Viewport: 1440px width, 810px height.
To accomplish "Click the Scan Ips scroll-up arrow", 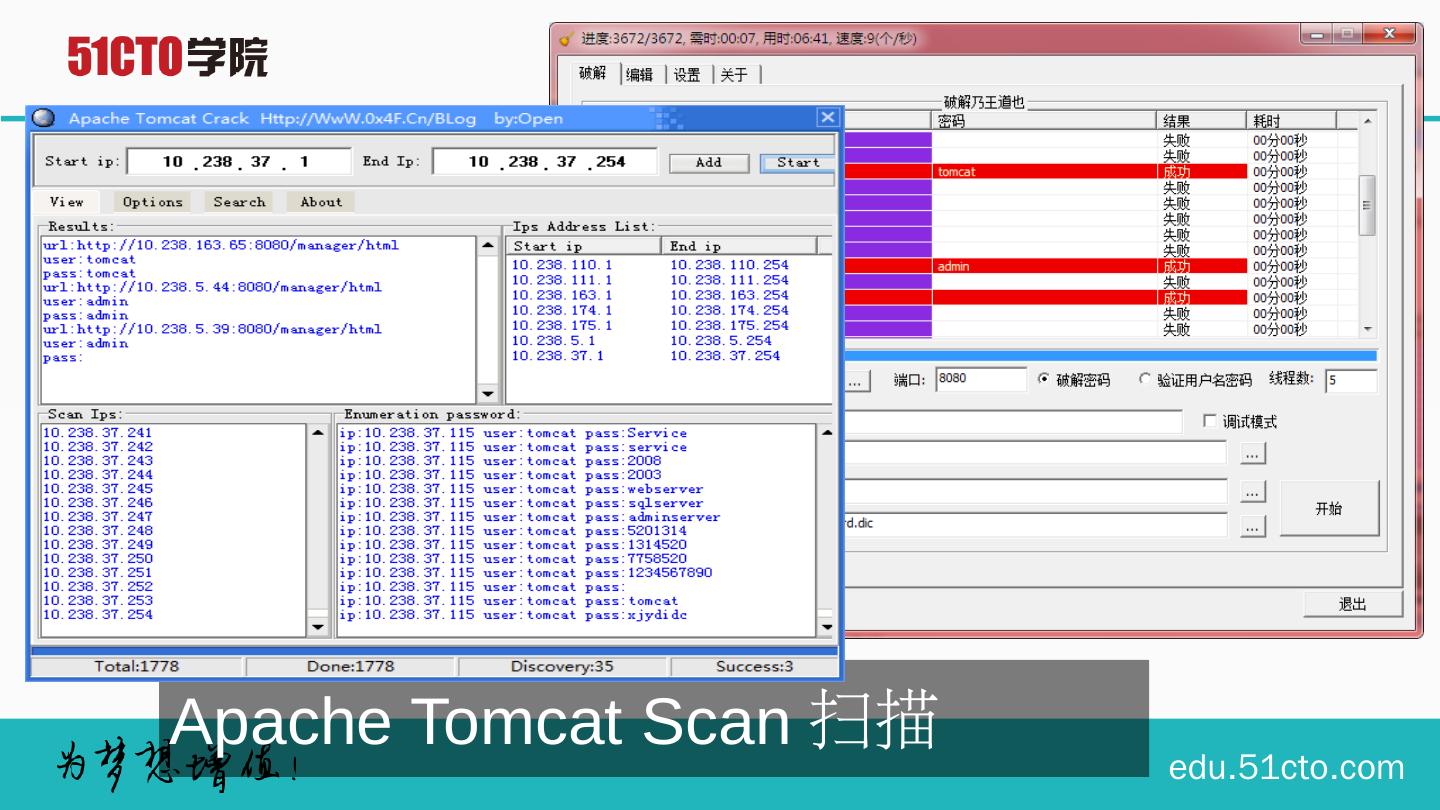I will 317,433.
